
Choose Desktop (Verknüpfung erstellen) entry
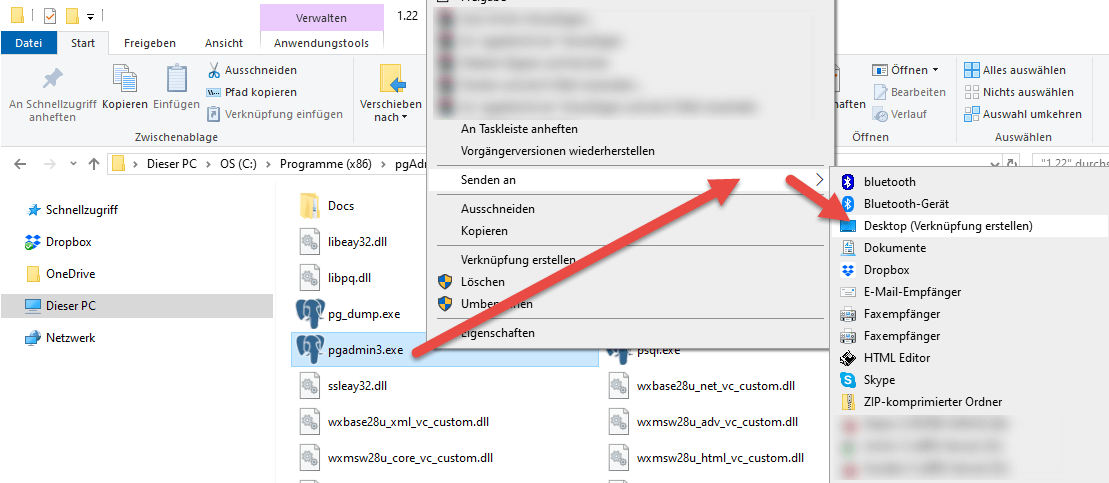tap(947, 226)
